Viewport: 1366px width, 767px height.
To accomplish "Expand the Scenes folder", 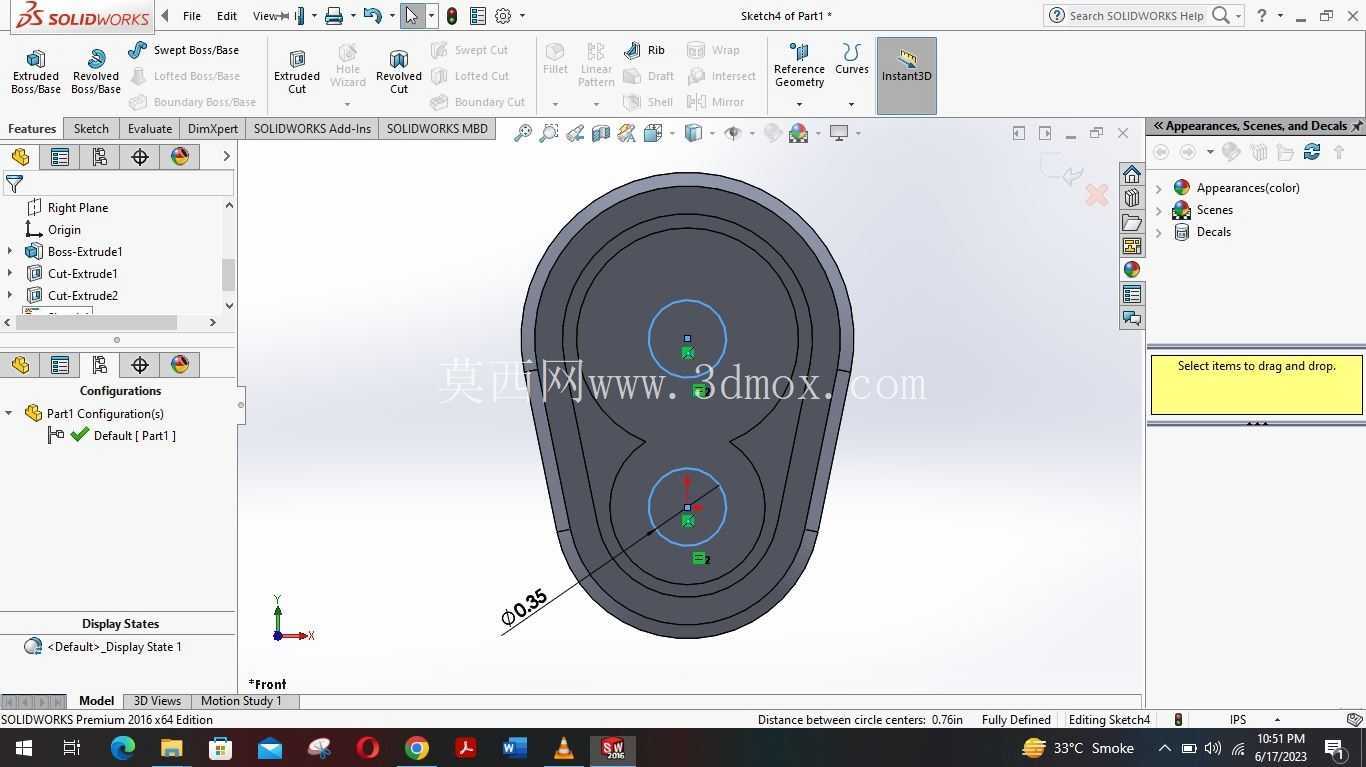I will (x=1159, y=210).
